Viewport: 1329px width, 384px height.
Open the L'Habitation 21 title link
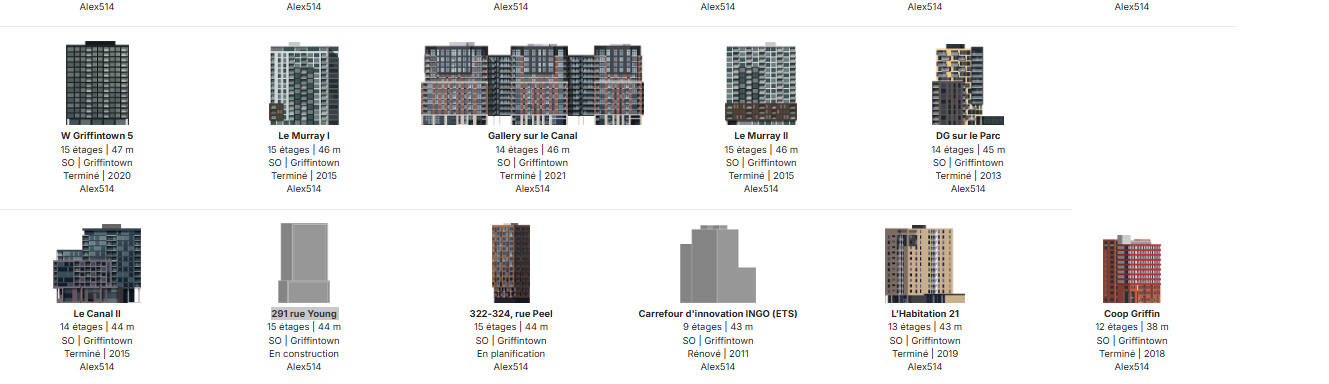(x=925, y=314)
